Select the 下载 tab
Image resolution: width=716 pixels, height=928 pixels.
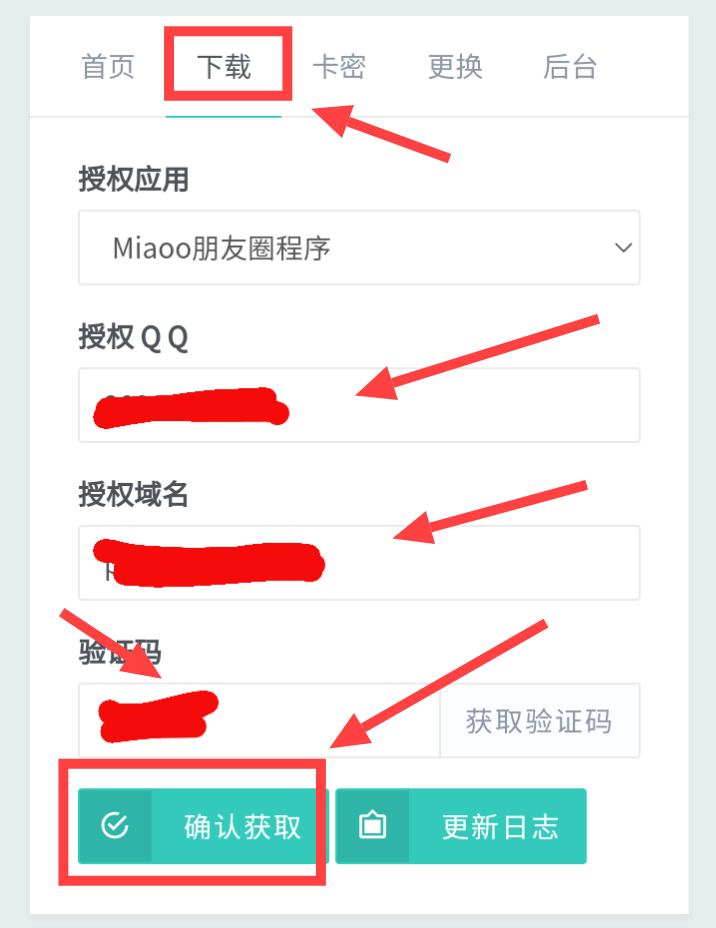click(x=224, y=66)
